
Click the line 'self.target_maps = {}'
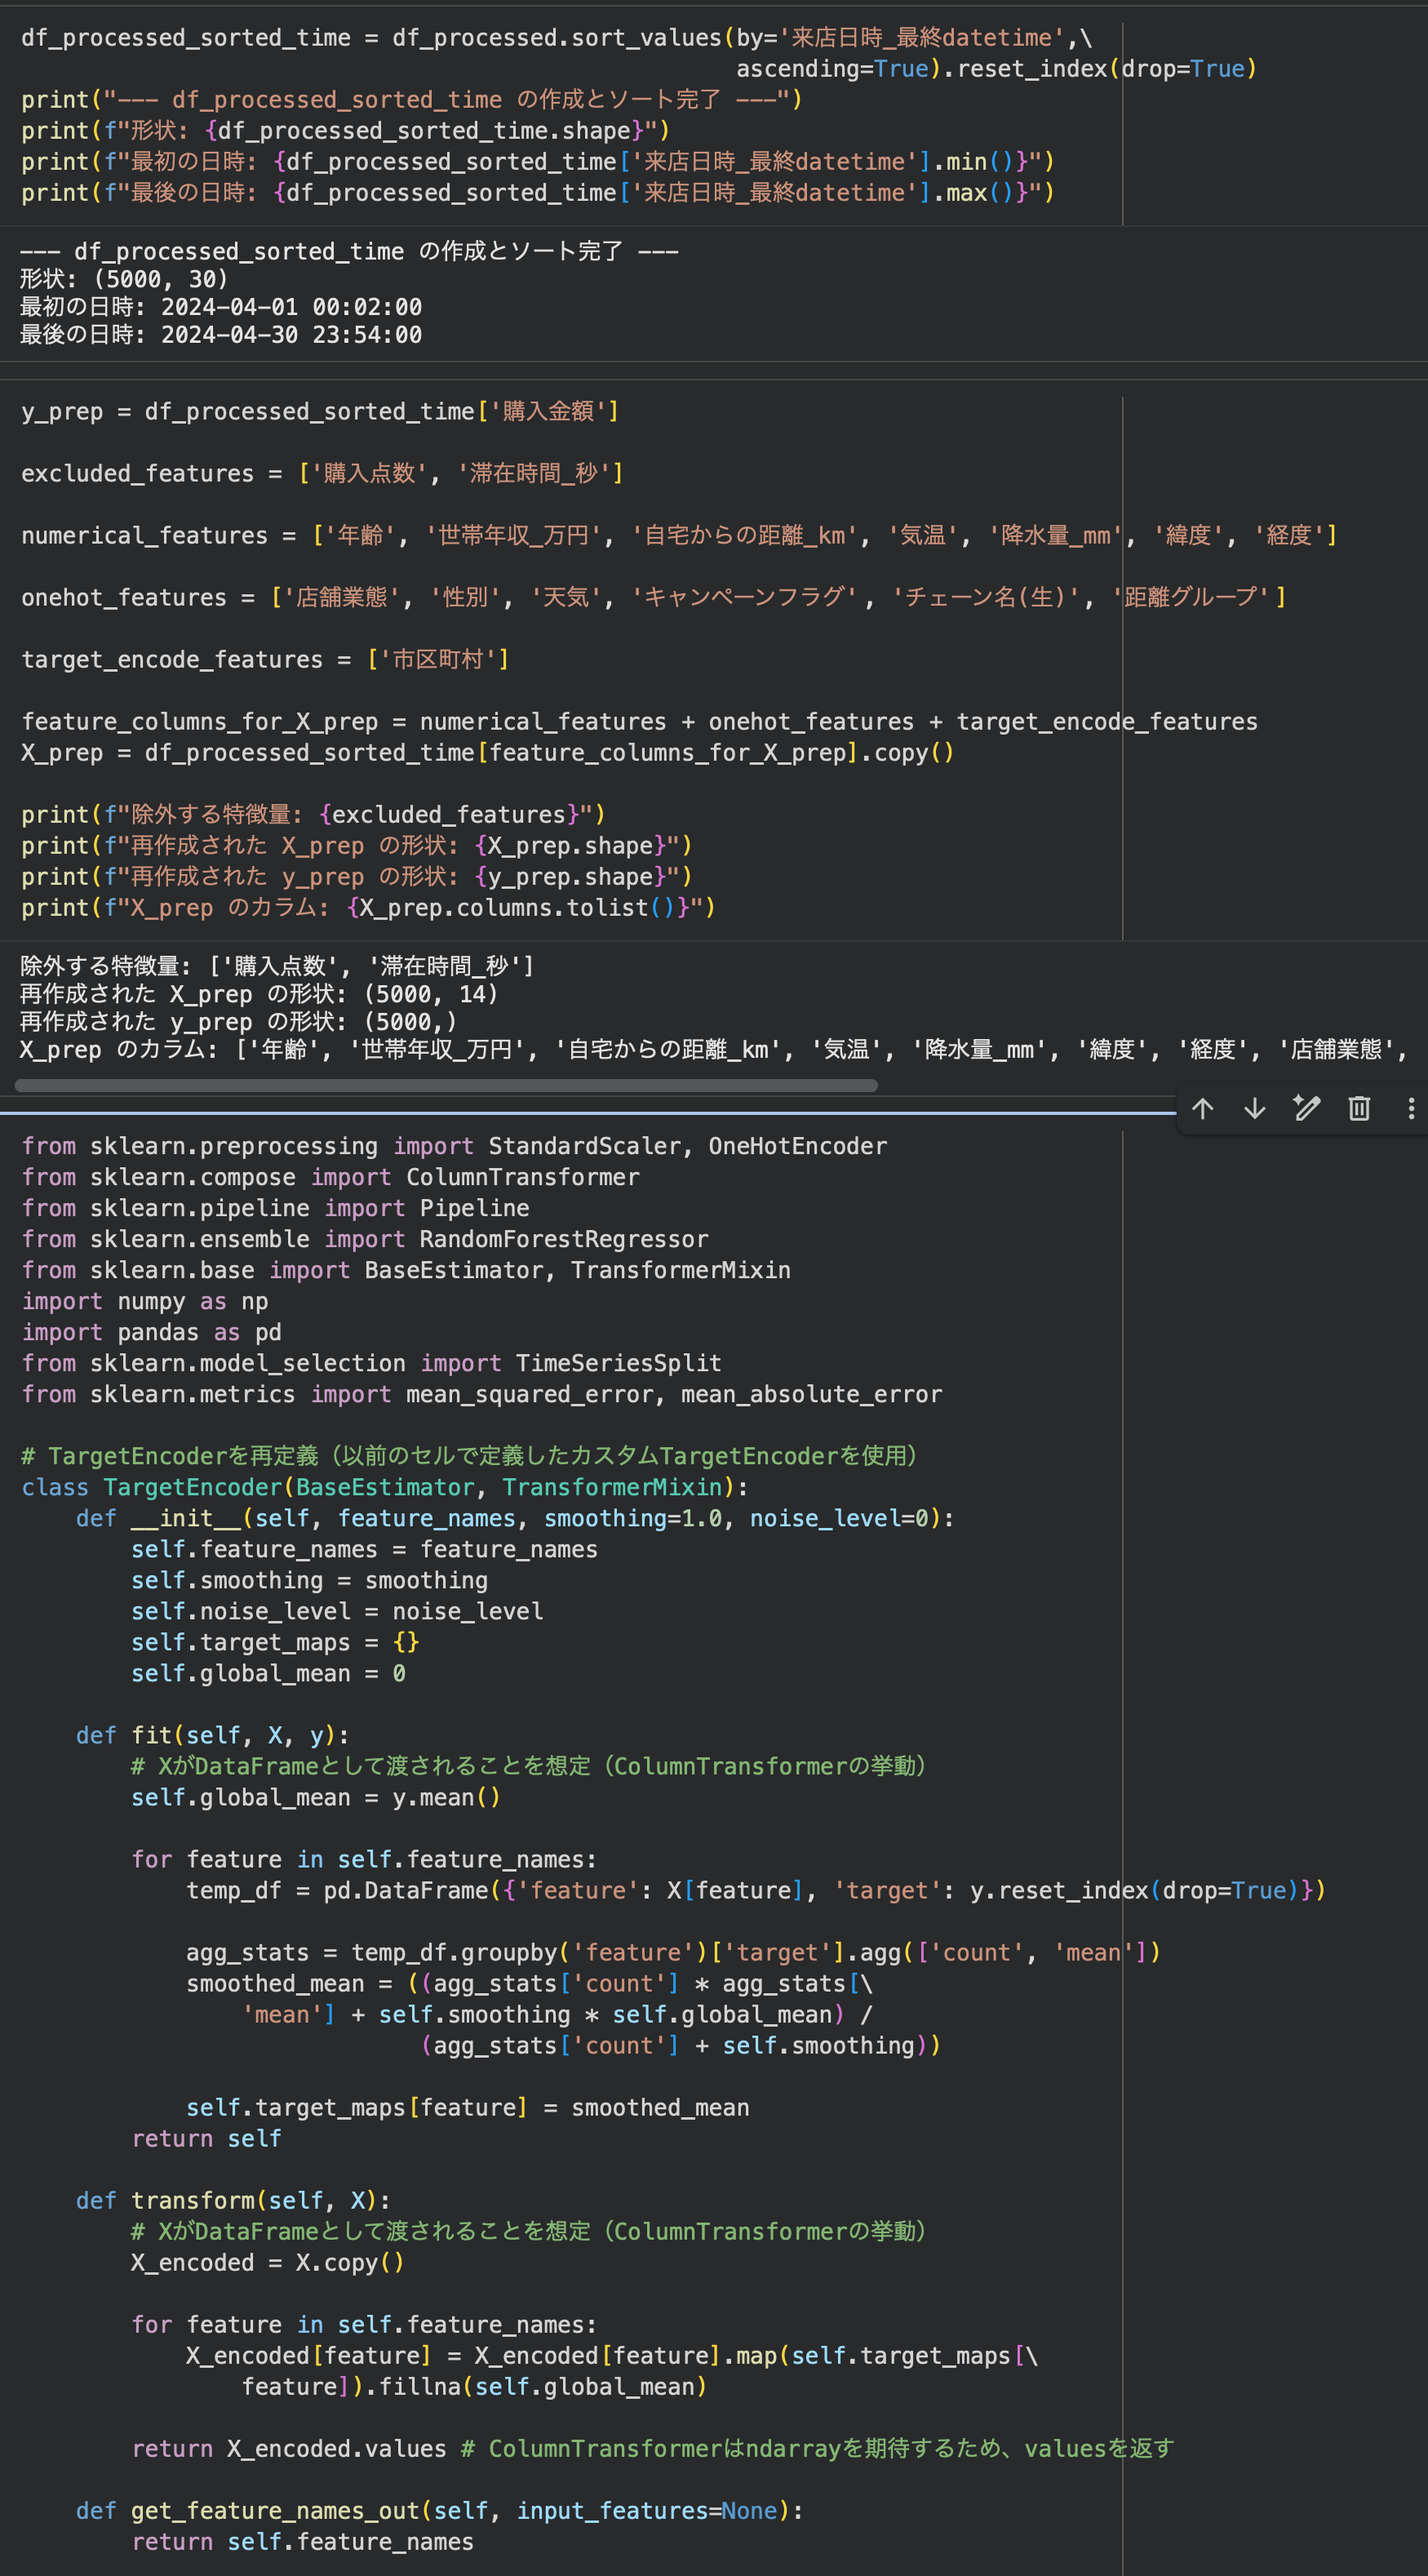[275, 1642]
